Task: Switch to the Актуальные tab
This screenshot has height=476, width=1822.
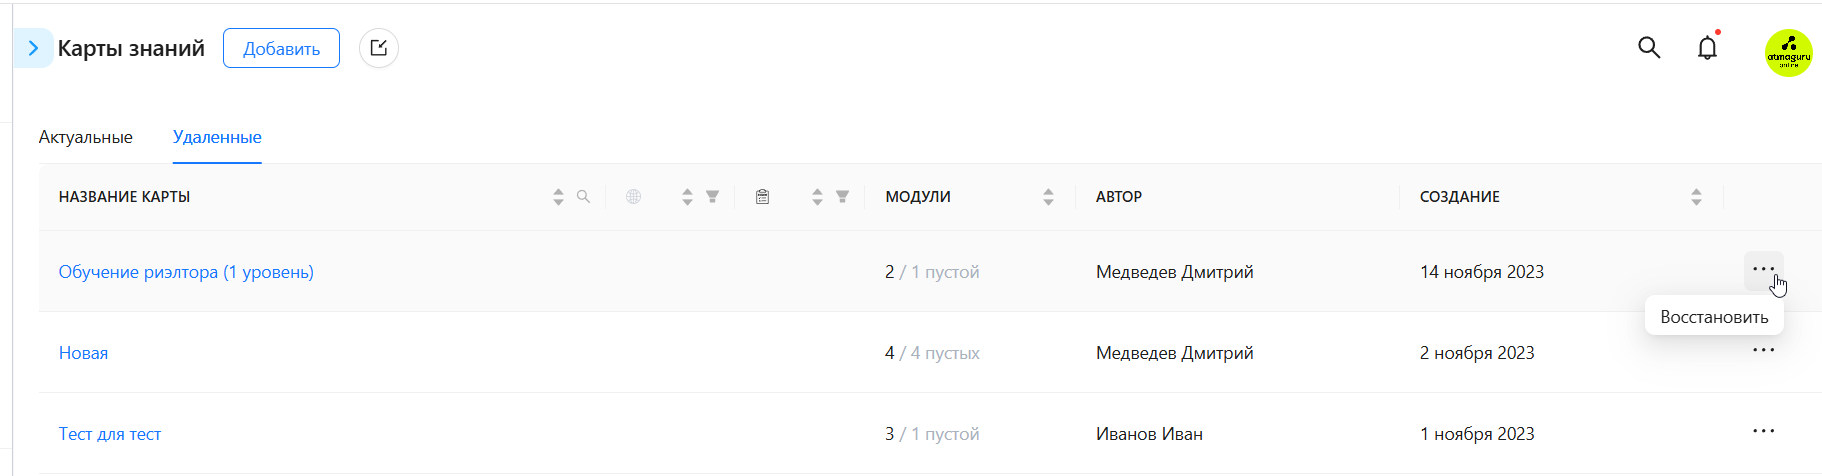Action: pyautogui.click(x=85, y=137)
